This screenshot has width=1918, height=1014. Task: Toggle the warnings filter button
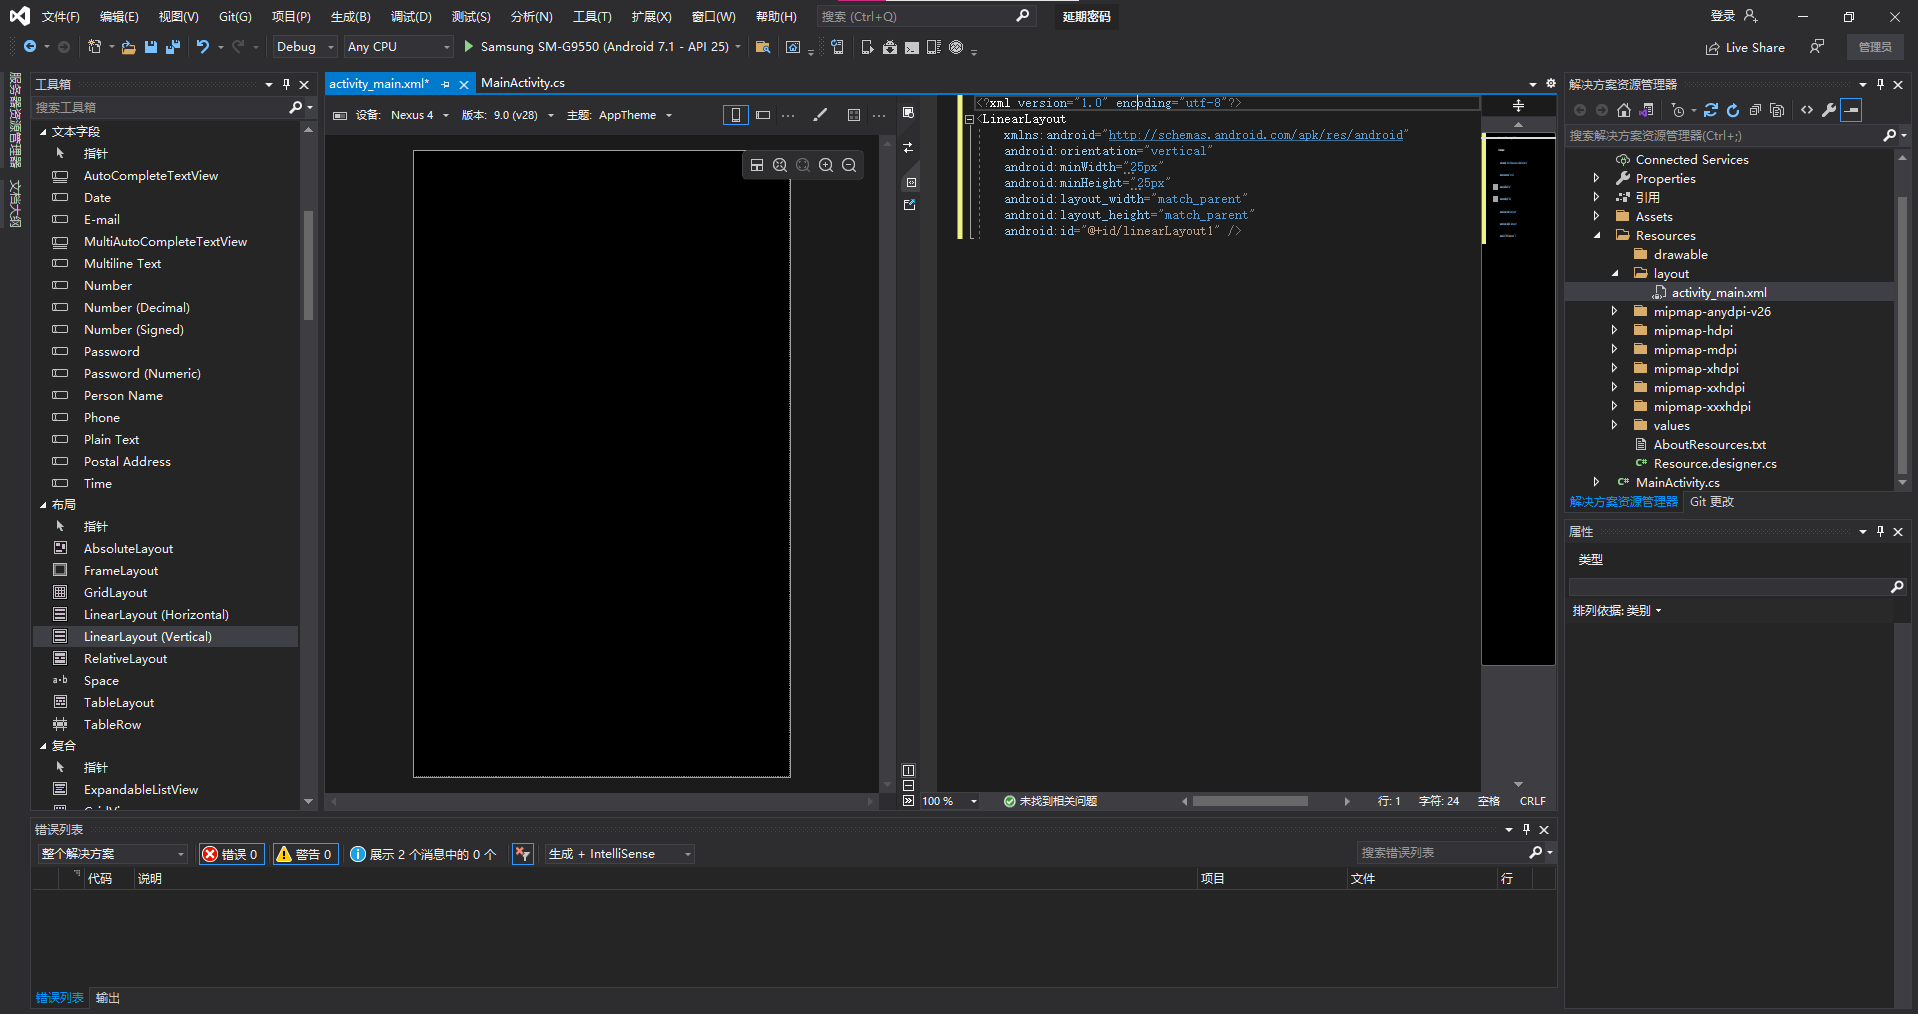[x=305, y=854]
